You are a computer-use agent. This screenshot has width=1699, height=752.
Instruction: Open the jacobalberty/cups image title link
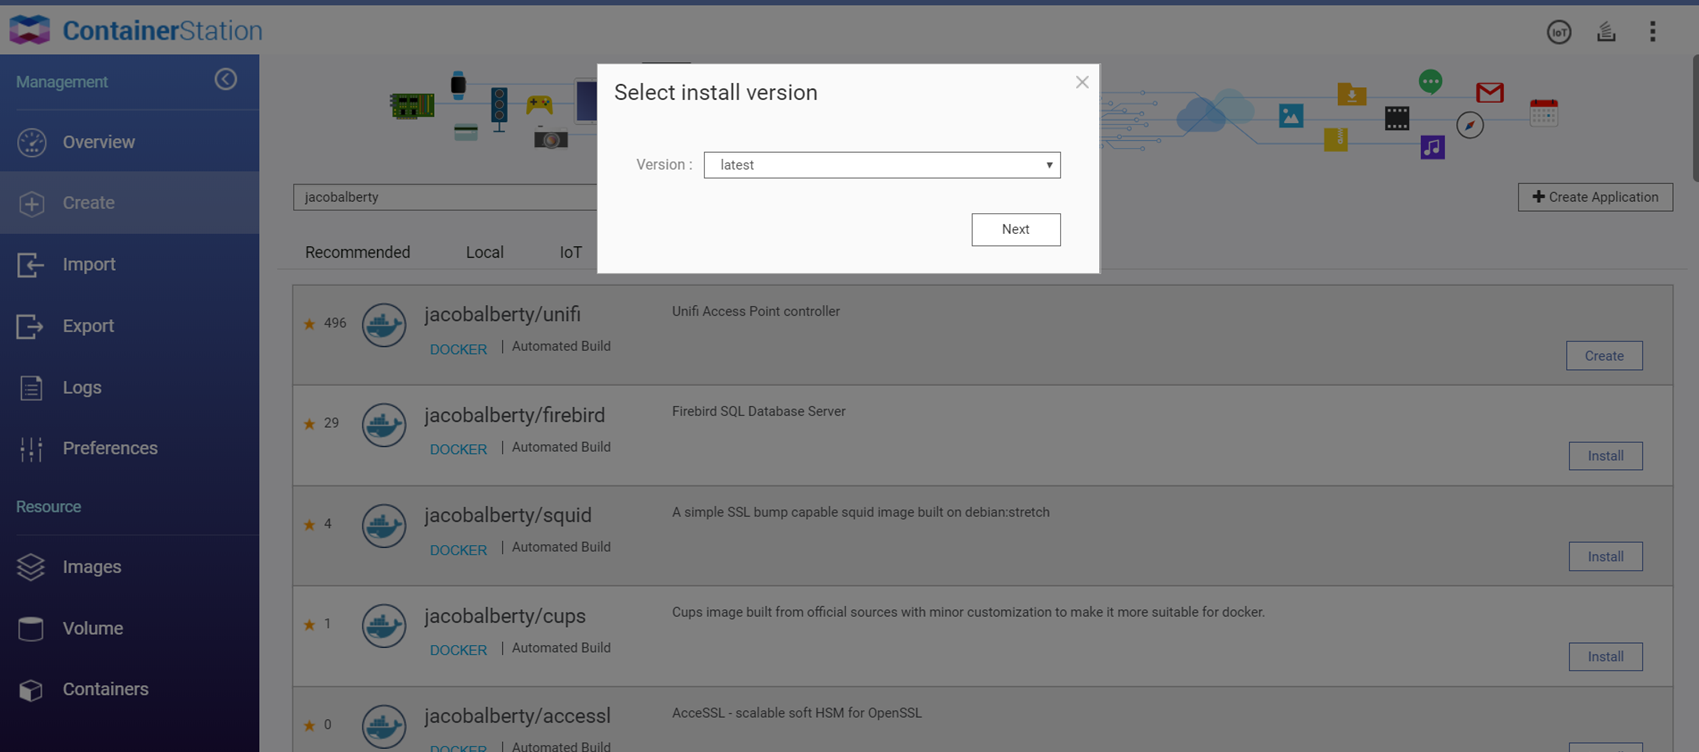tap(505, 616)
